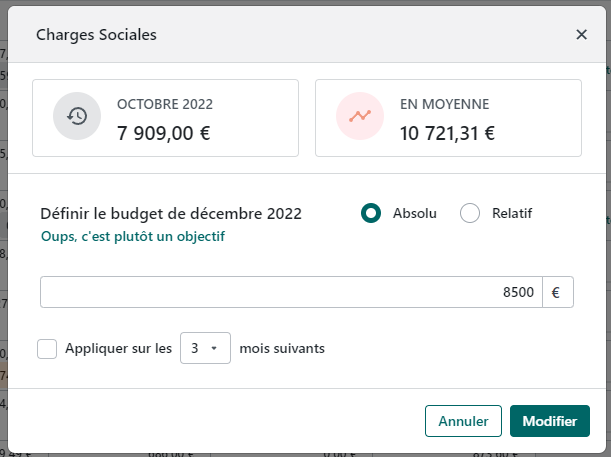Viewport: 611px width, 457px height.
Task: Click the 10 721,31 € average amount
Action: coord(448,131)
